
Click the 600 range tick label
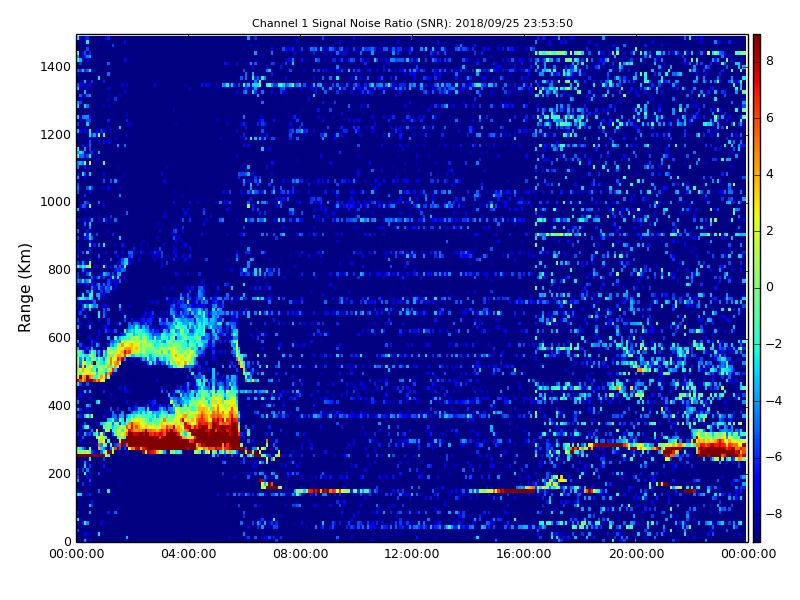(x=59, y=338)
